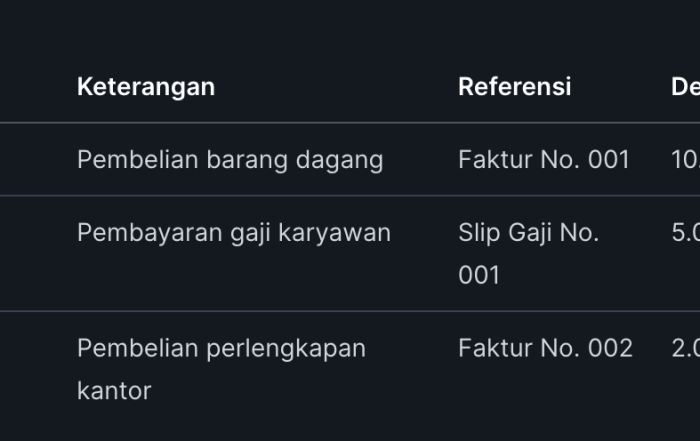
Task: Click the word barang in the first row
Action: (242, 160)
